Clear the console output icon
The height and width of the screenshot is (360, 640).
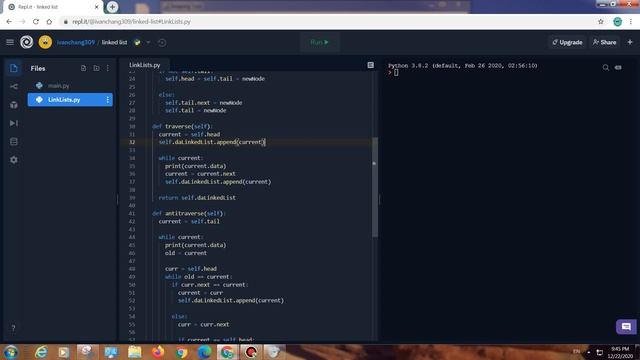point(618,67)
